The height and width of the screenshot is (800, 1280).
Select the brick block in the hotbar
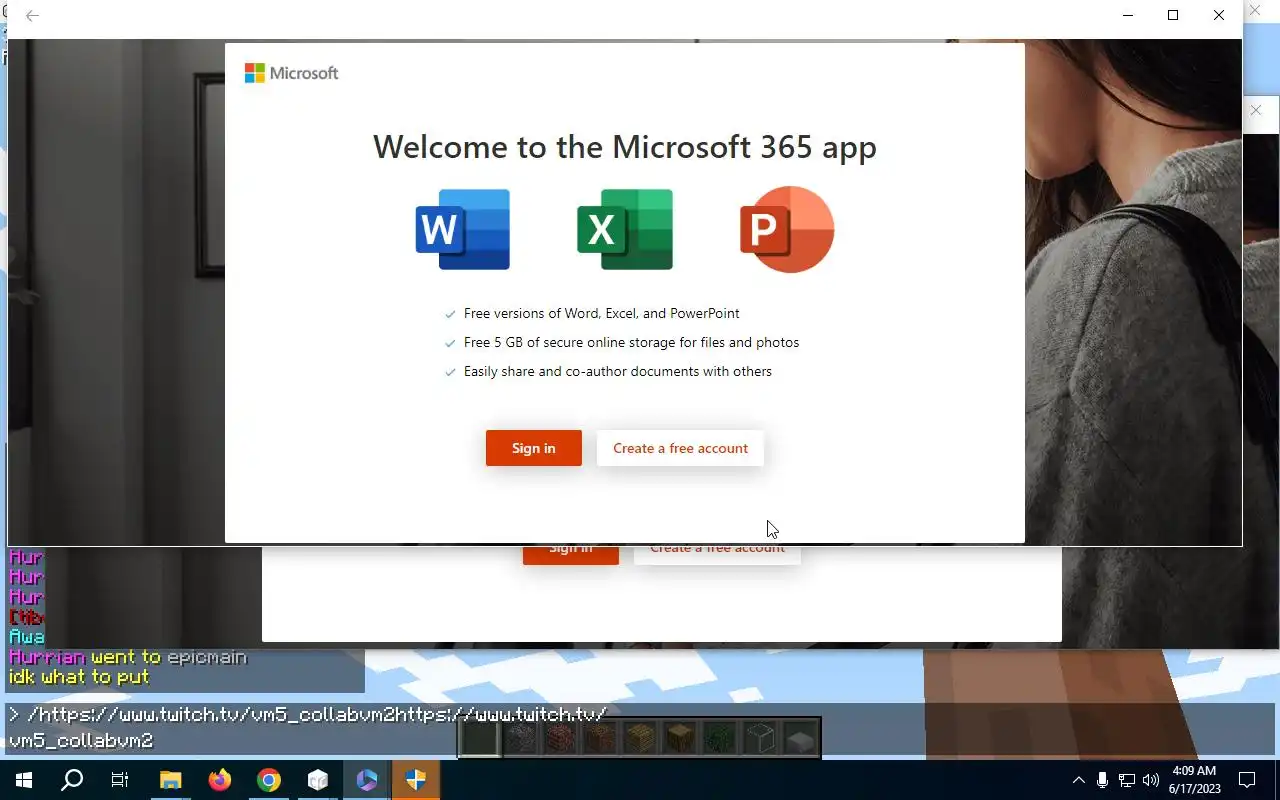(559, 738)
